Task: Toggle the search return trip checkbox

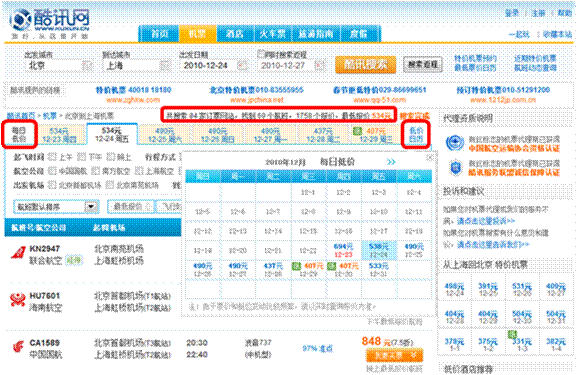Action: pos(260,54)
